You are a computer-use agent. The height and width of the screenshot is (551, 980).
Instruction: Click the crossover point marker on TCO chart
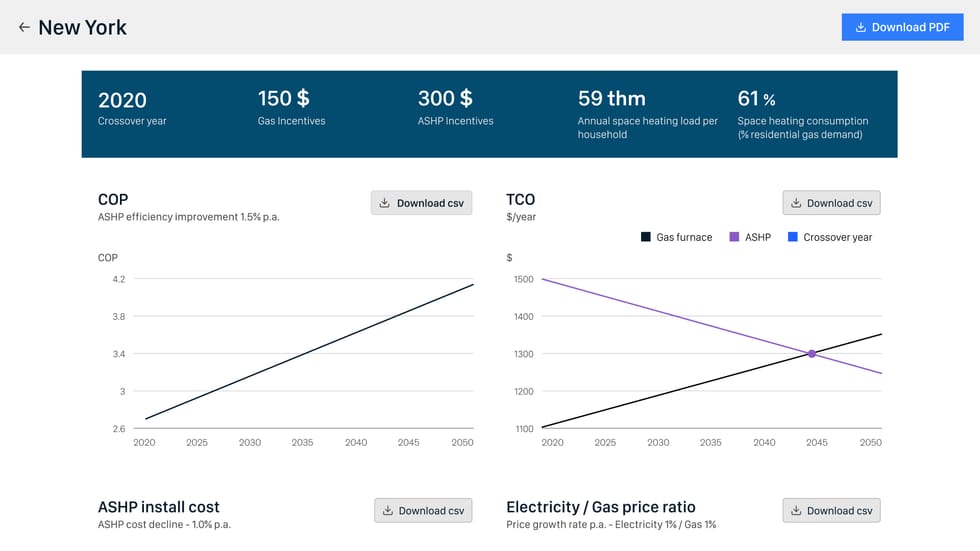(x=811, y=354)
